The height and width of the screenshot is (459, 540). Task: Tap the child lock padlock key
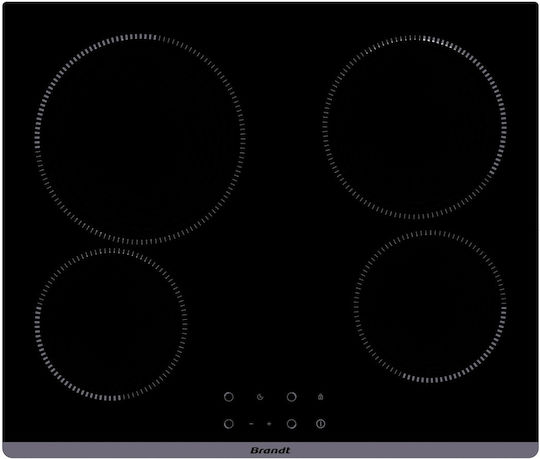click(x=321, y=397)
